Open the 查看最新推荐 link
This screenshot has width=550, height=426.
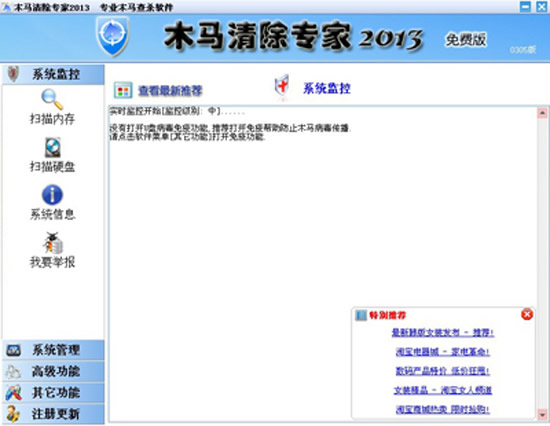coord(170,91)
